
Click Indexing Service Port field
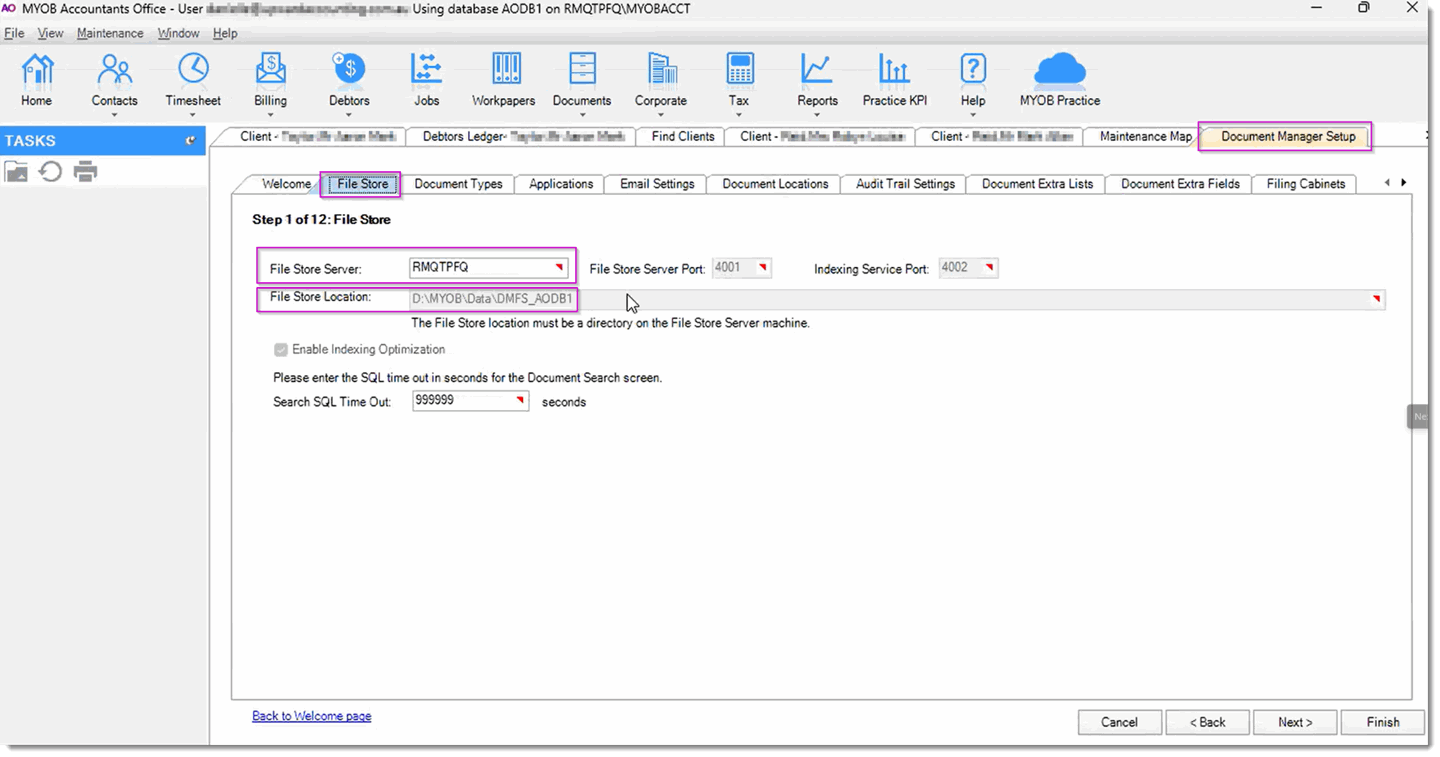tap(968, 268)
